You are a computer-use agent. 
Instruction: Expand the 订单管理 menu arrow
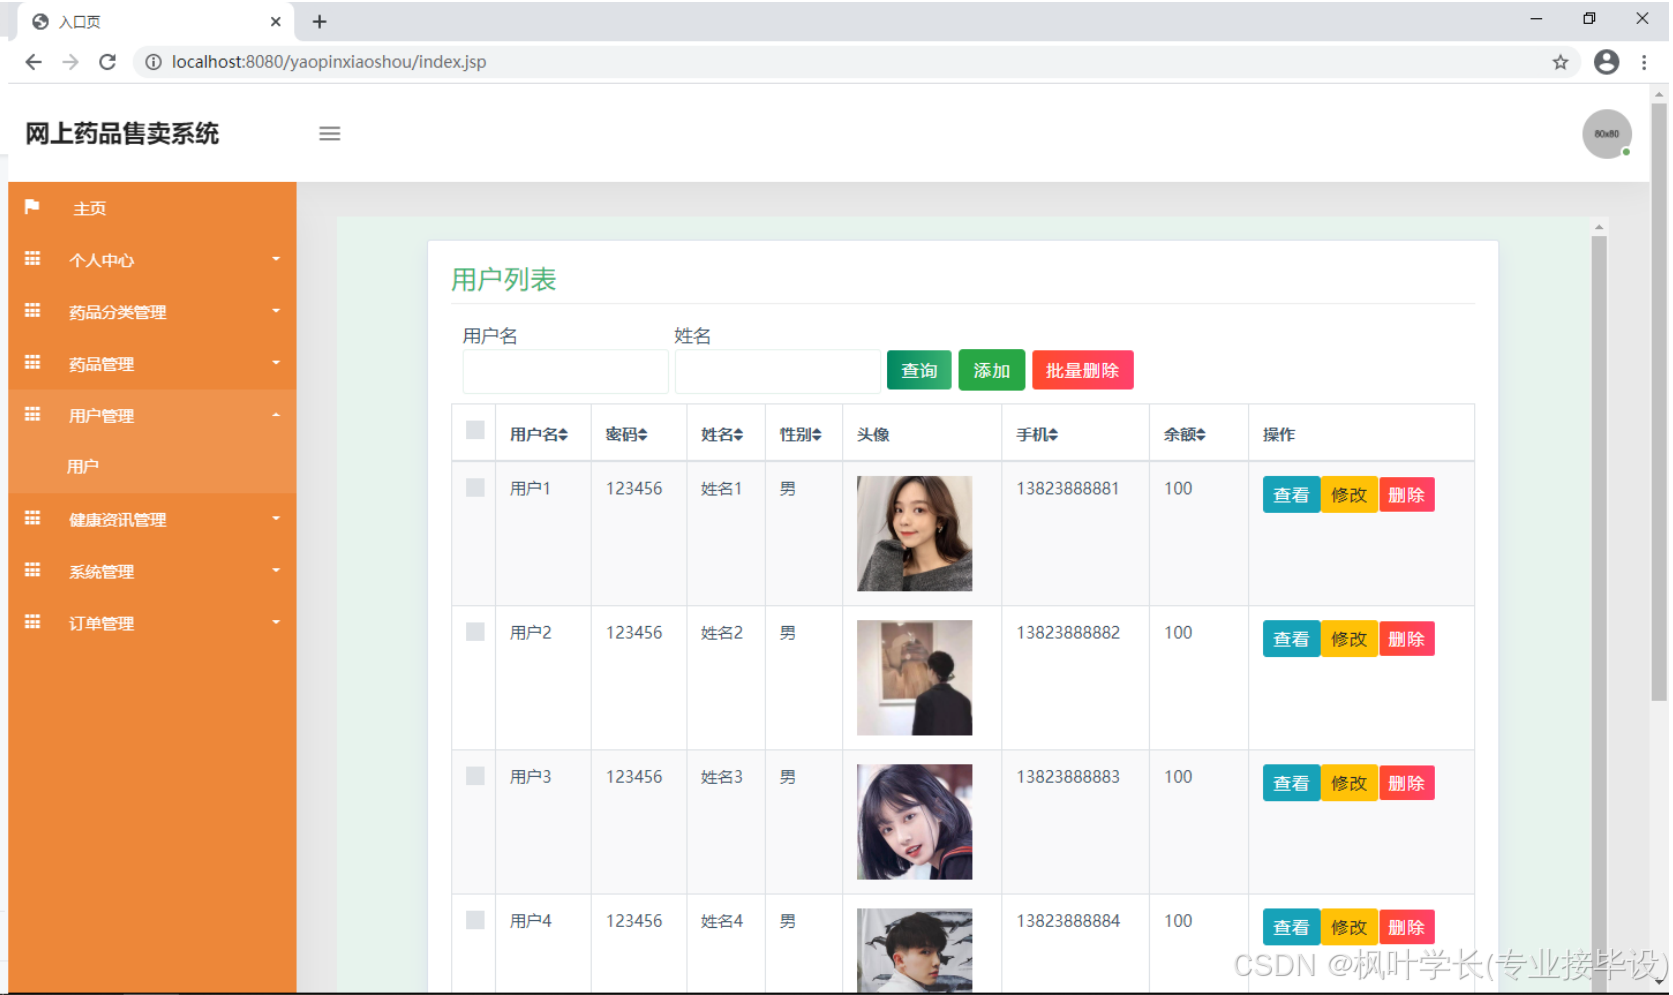tap(276, 622)
